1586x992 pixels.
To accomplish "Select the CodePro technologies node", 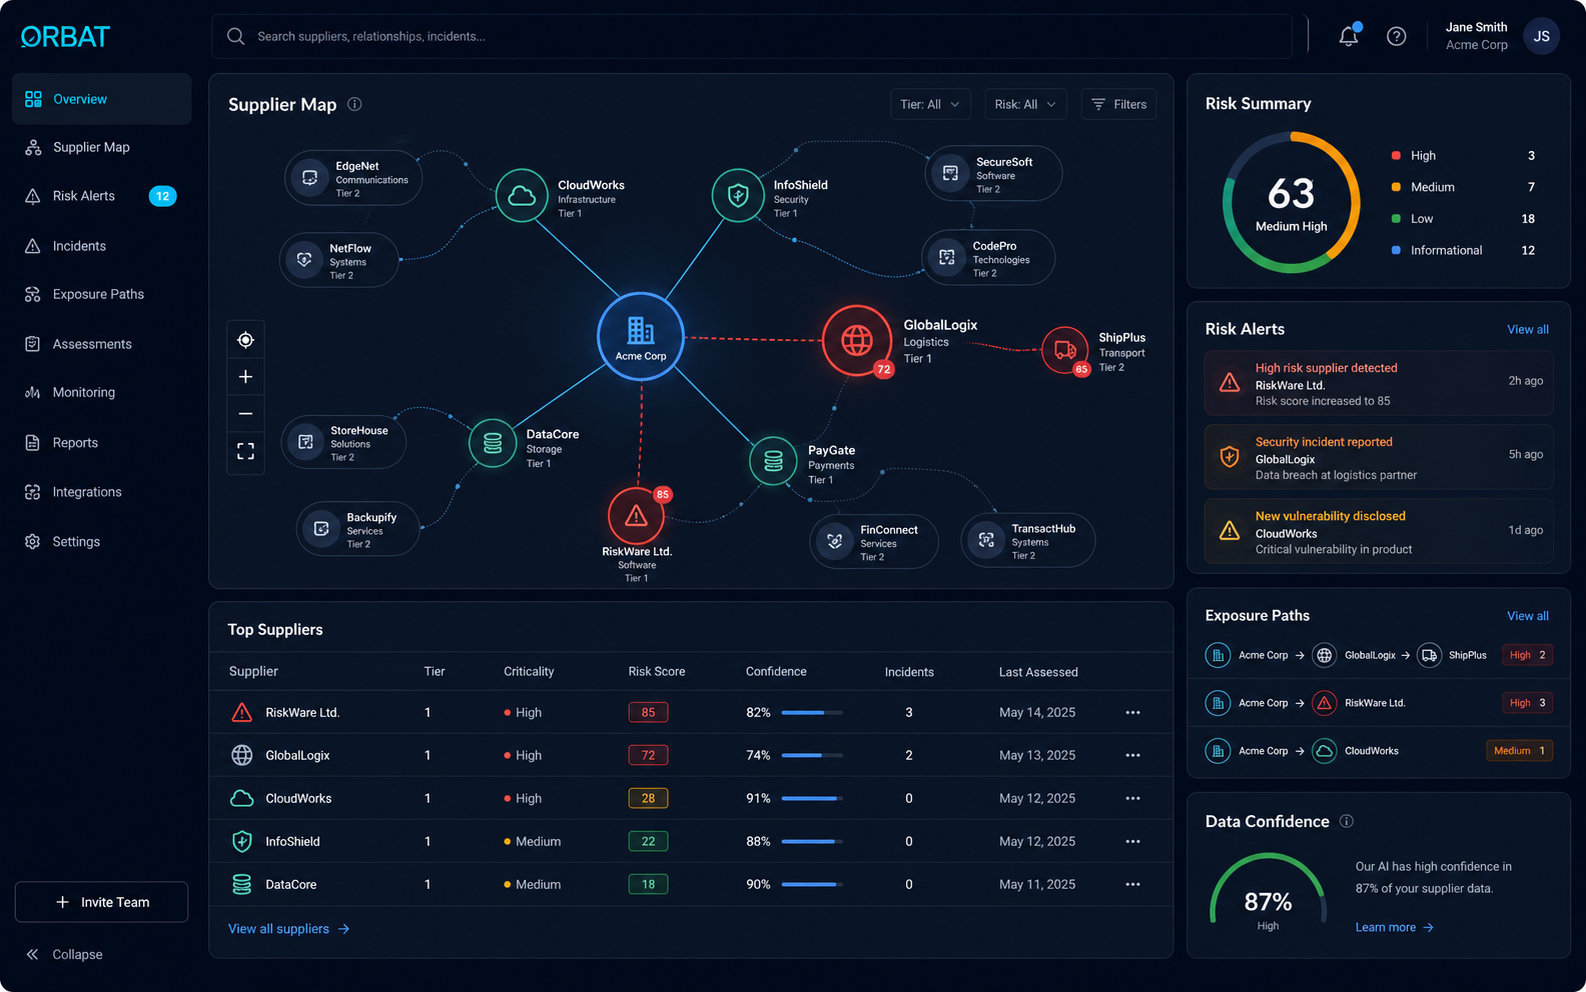I will pos(988,258).
